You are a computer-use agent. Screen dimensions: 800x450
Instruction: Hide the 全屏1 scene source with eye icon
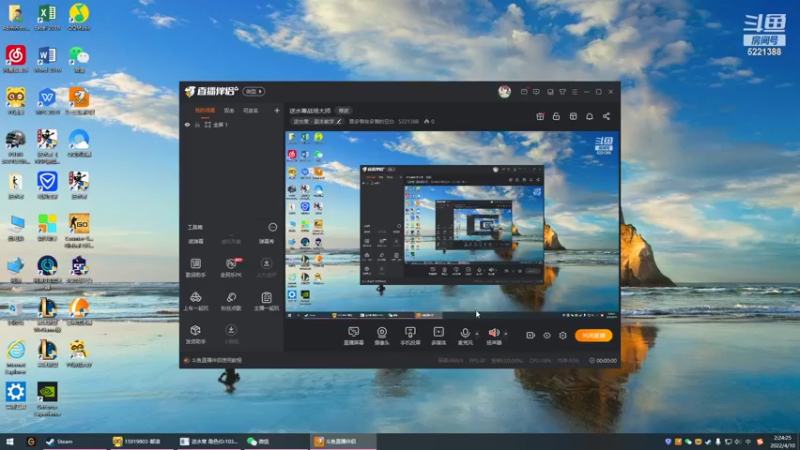(187, 124)
